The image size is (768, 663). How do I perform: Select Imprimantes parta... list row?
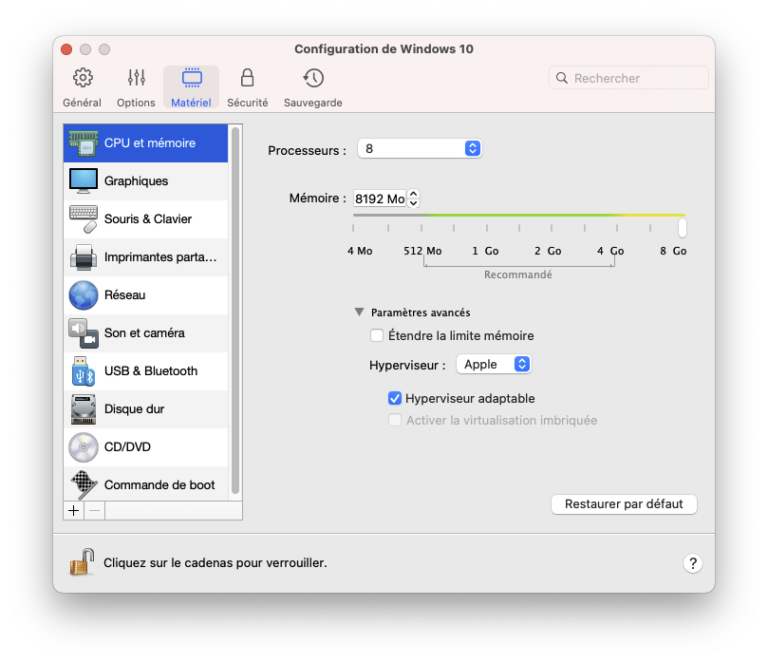(145, 257)
